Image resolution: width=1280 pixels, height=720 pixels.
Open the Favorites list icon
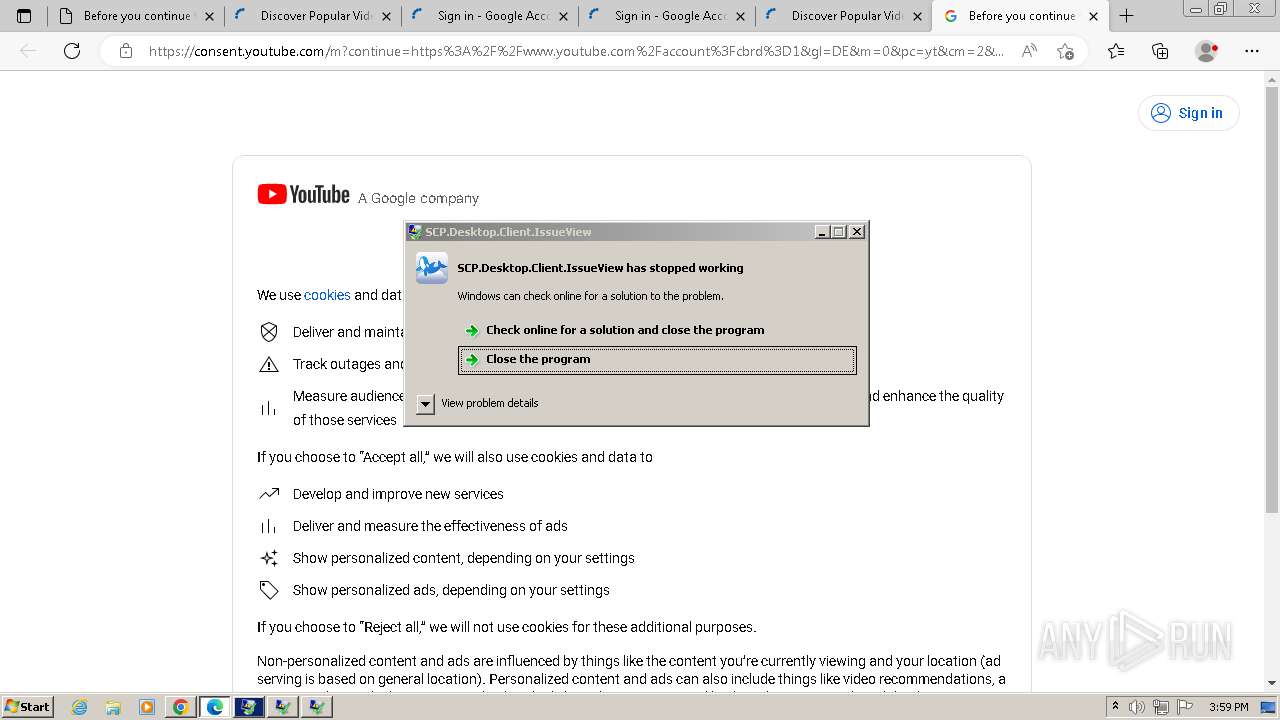click(x=1116, y=51)
